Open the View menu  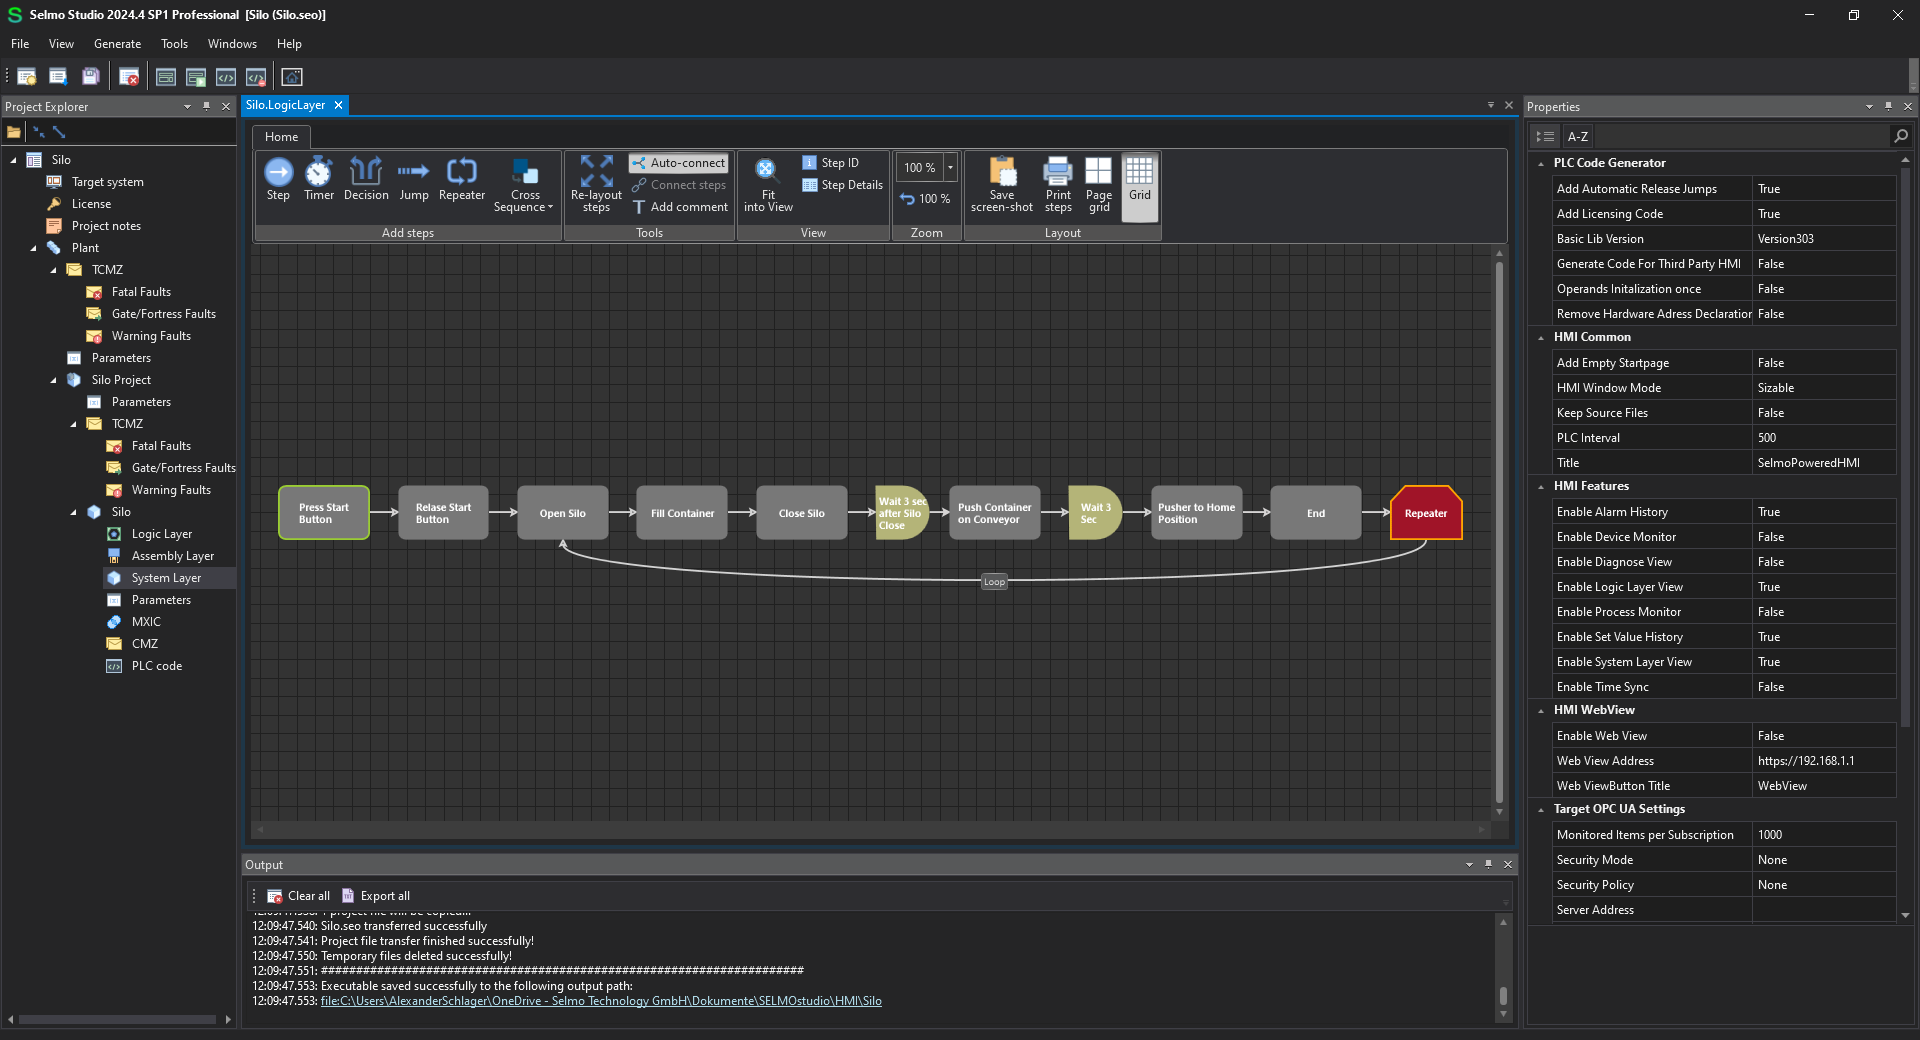pos(61,44)
